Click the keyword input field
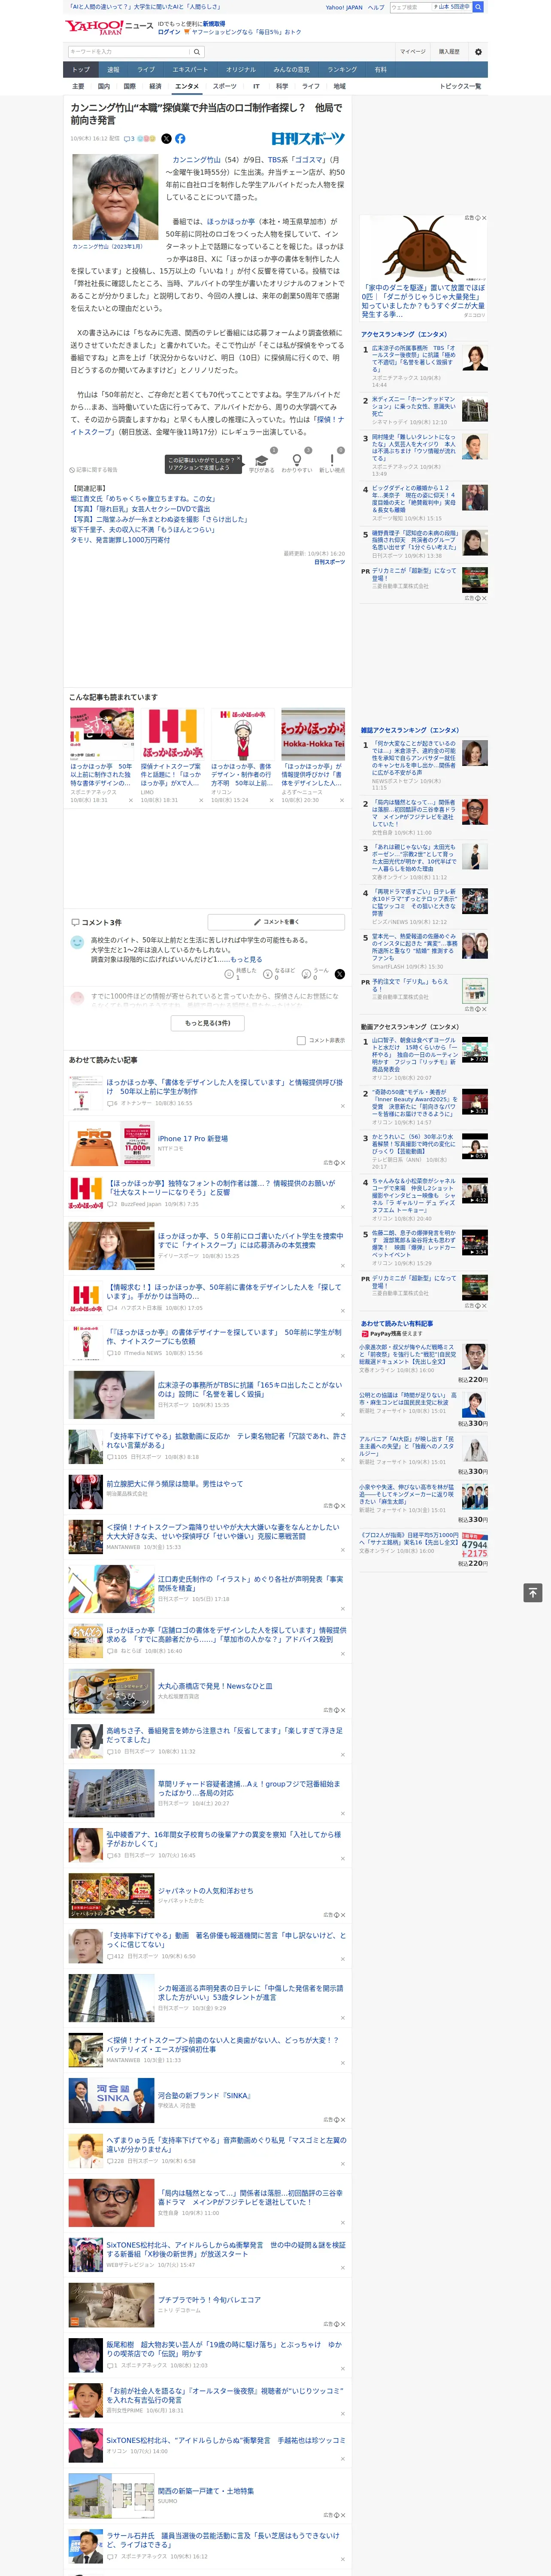Viewport: 551px width, 2576px height. click(x=128, y=51)
